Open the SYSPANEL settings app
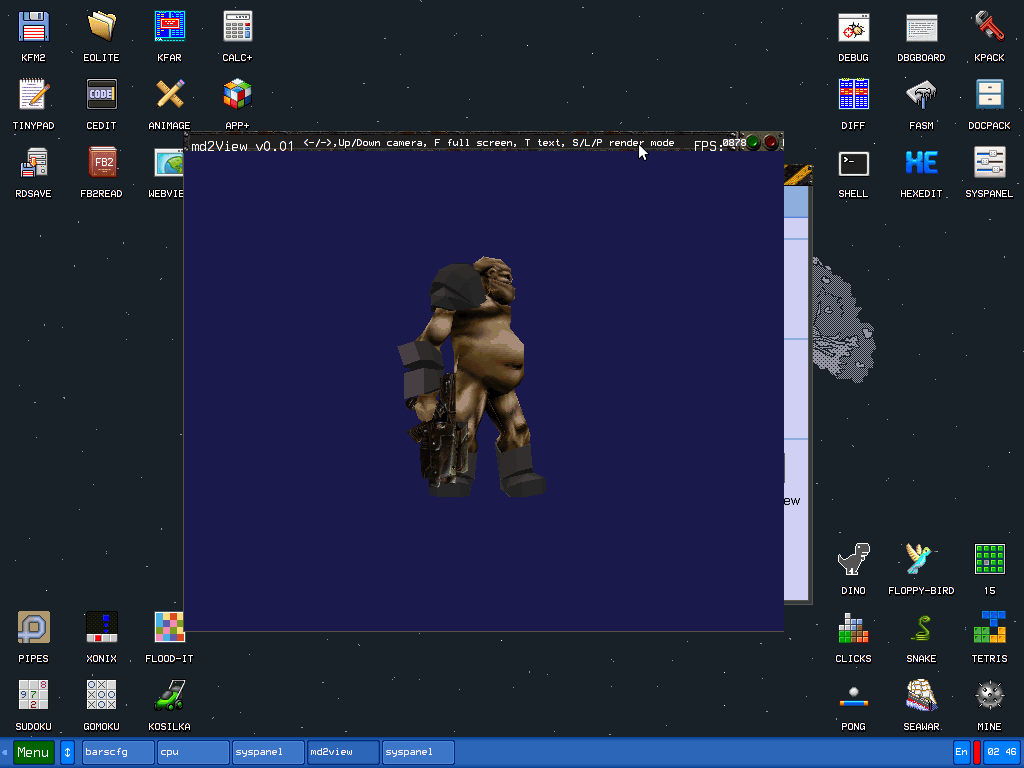This screenshot has height=768, width=1024. click(989, 161)
